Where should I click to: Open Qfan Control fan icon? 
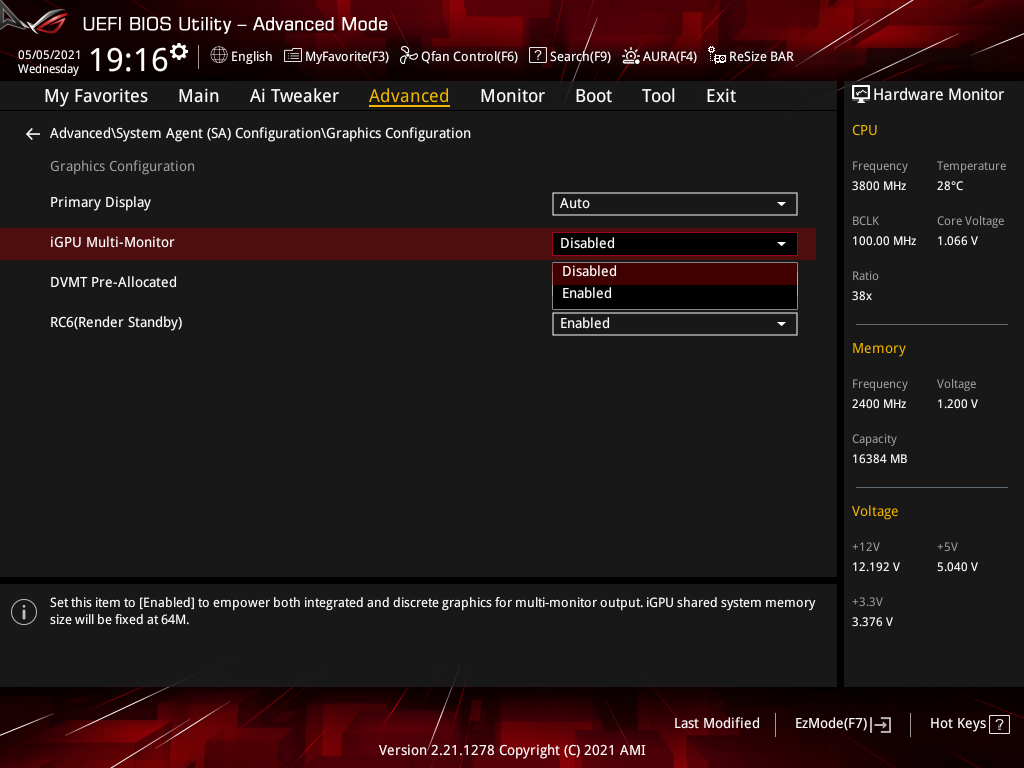pos(409,56)
